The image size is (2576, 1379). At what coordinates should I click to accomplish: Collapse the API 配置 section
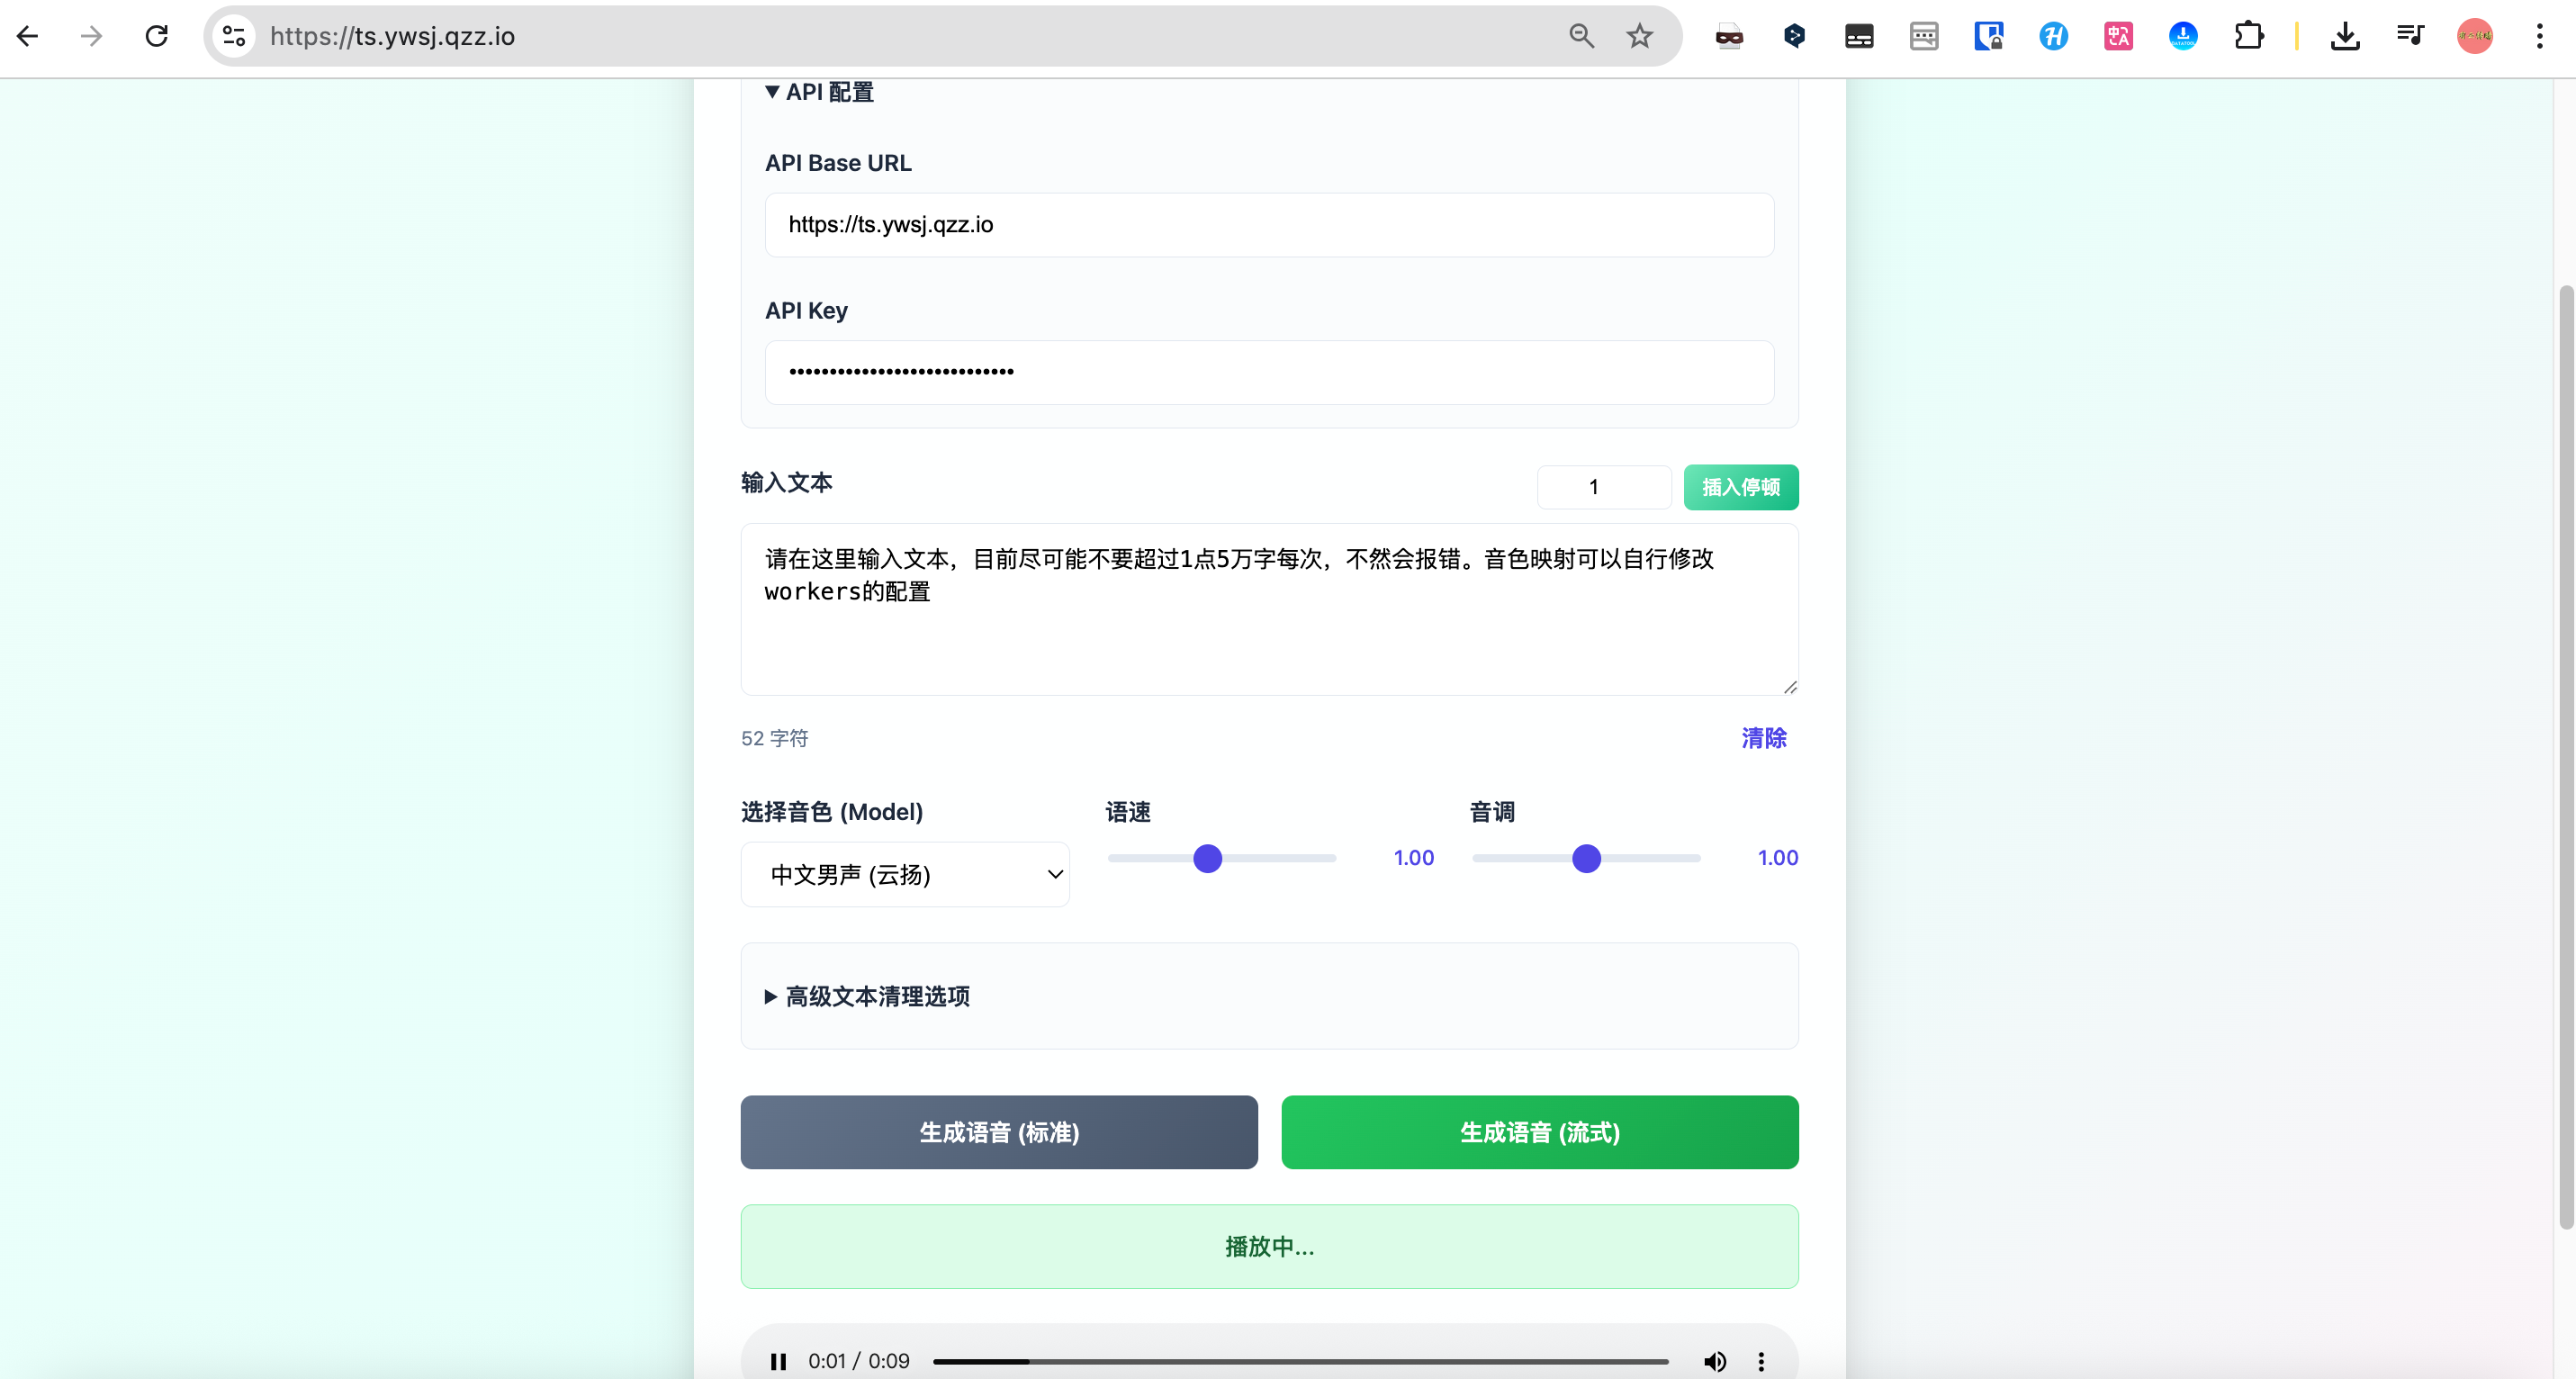pyautogui.click(x=819, y=92)
